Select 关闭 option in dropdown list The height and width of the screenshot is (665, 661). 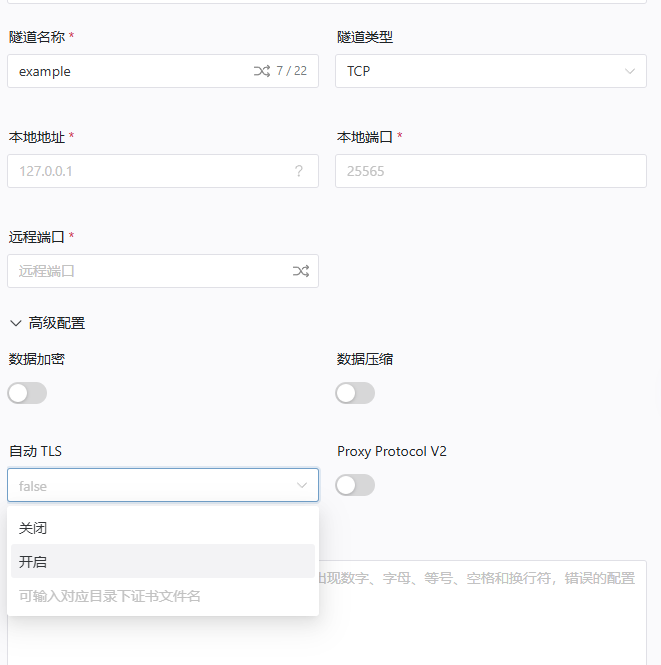(33, 528)
